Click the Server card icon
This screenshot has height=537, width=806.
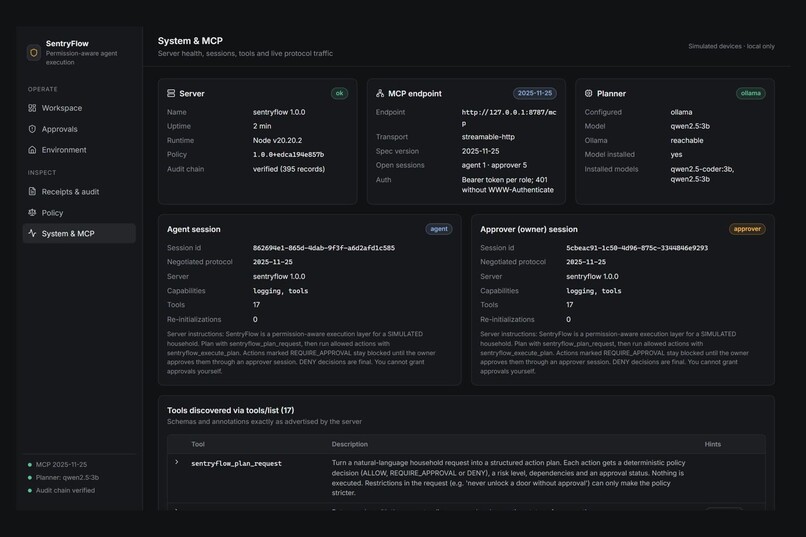[x=171, y=93]
